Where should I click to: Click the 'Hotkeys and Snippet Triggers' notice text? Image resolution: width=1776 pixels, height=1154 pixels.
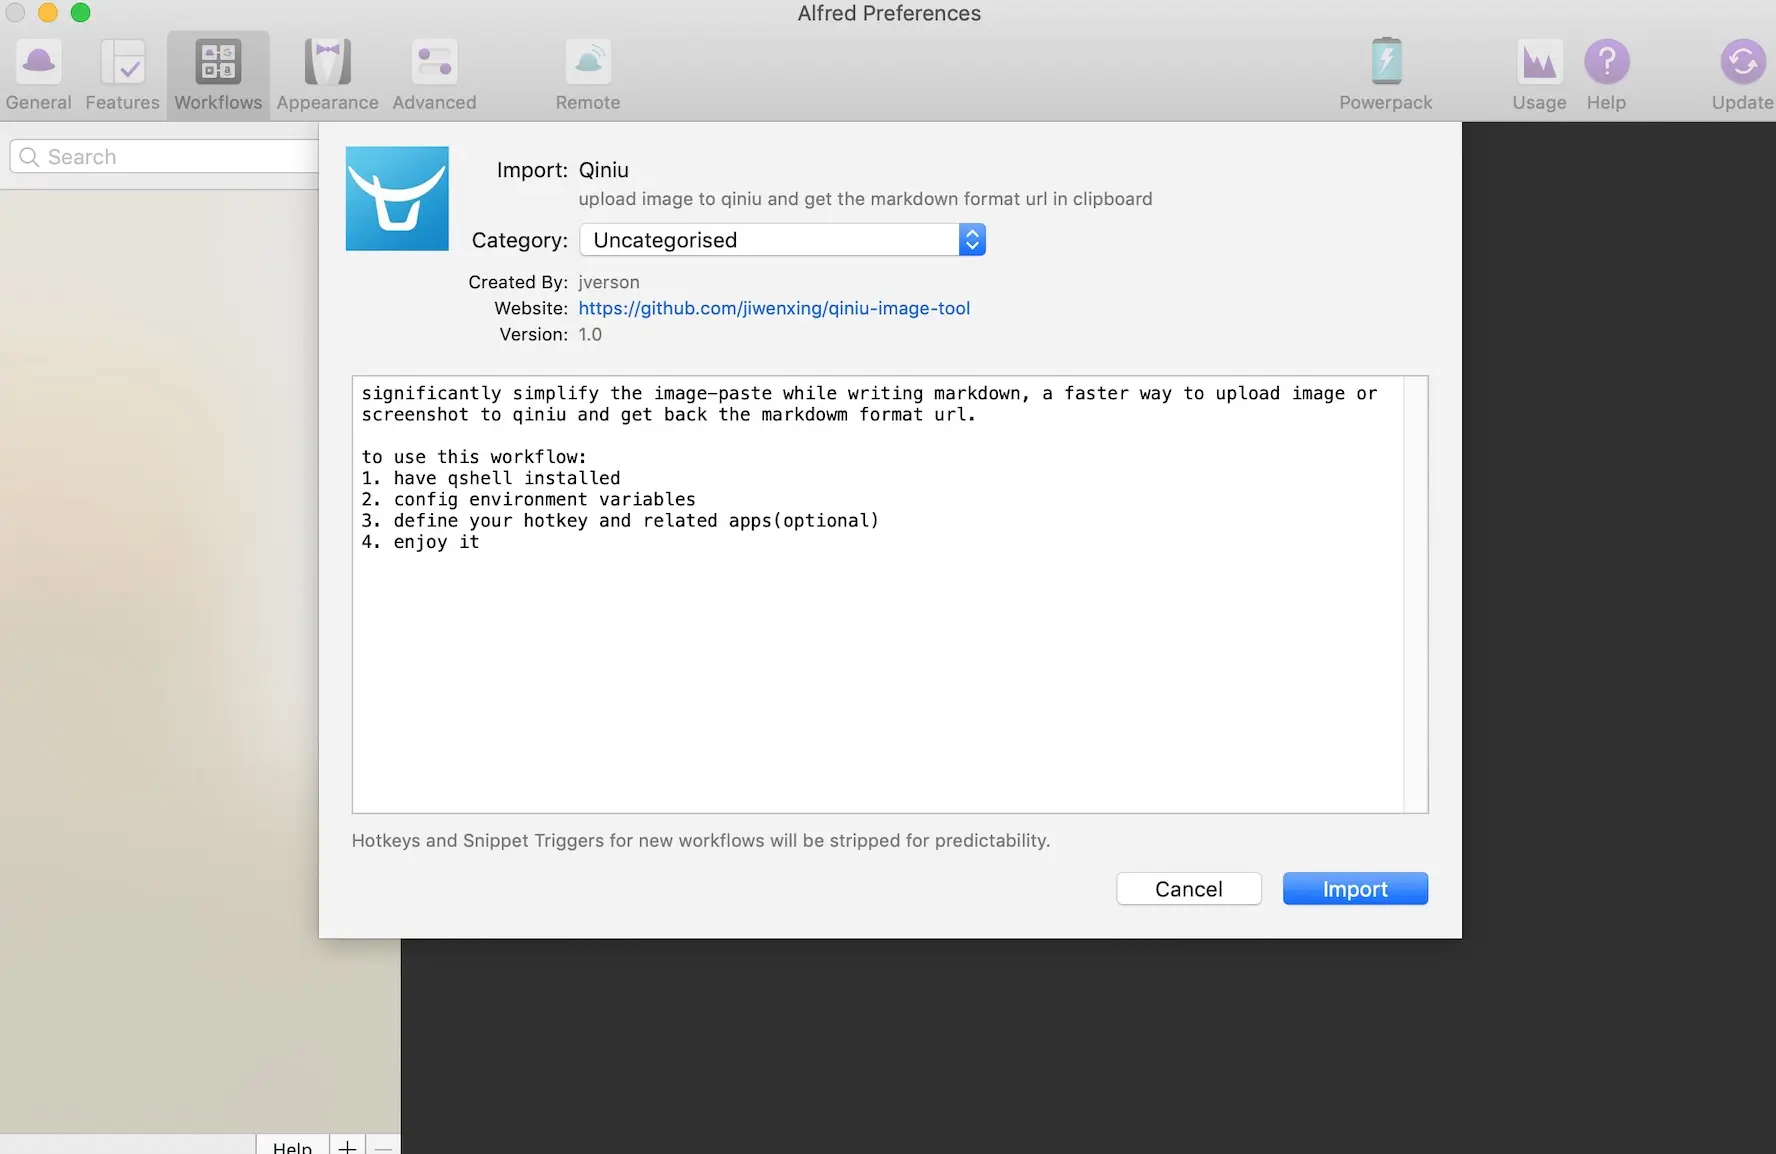[x=701, y=841]
